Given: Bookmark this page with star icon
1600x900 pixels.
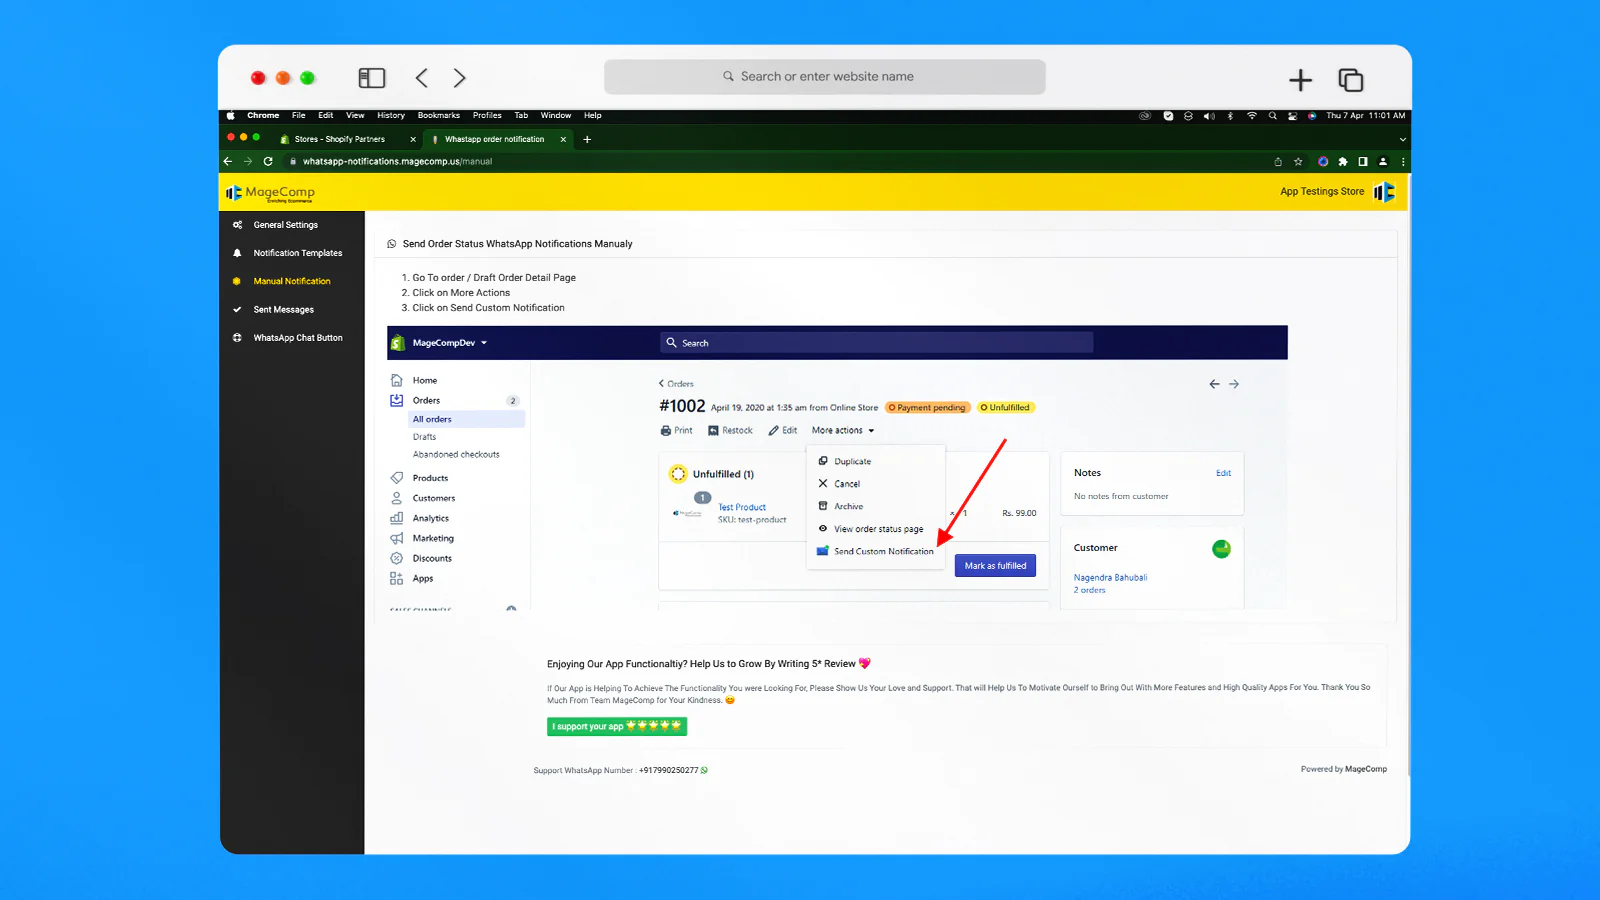Looking at the screenshot, I should click(x=1298, y=161).
